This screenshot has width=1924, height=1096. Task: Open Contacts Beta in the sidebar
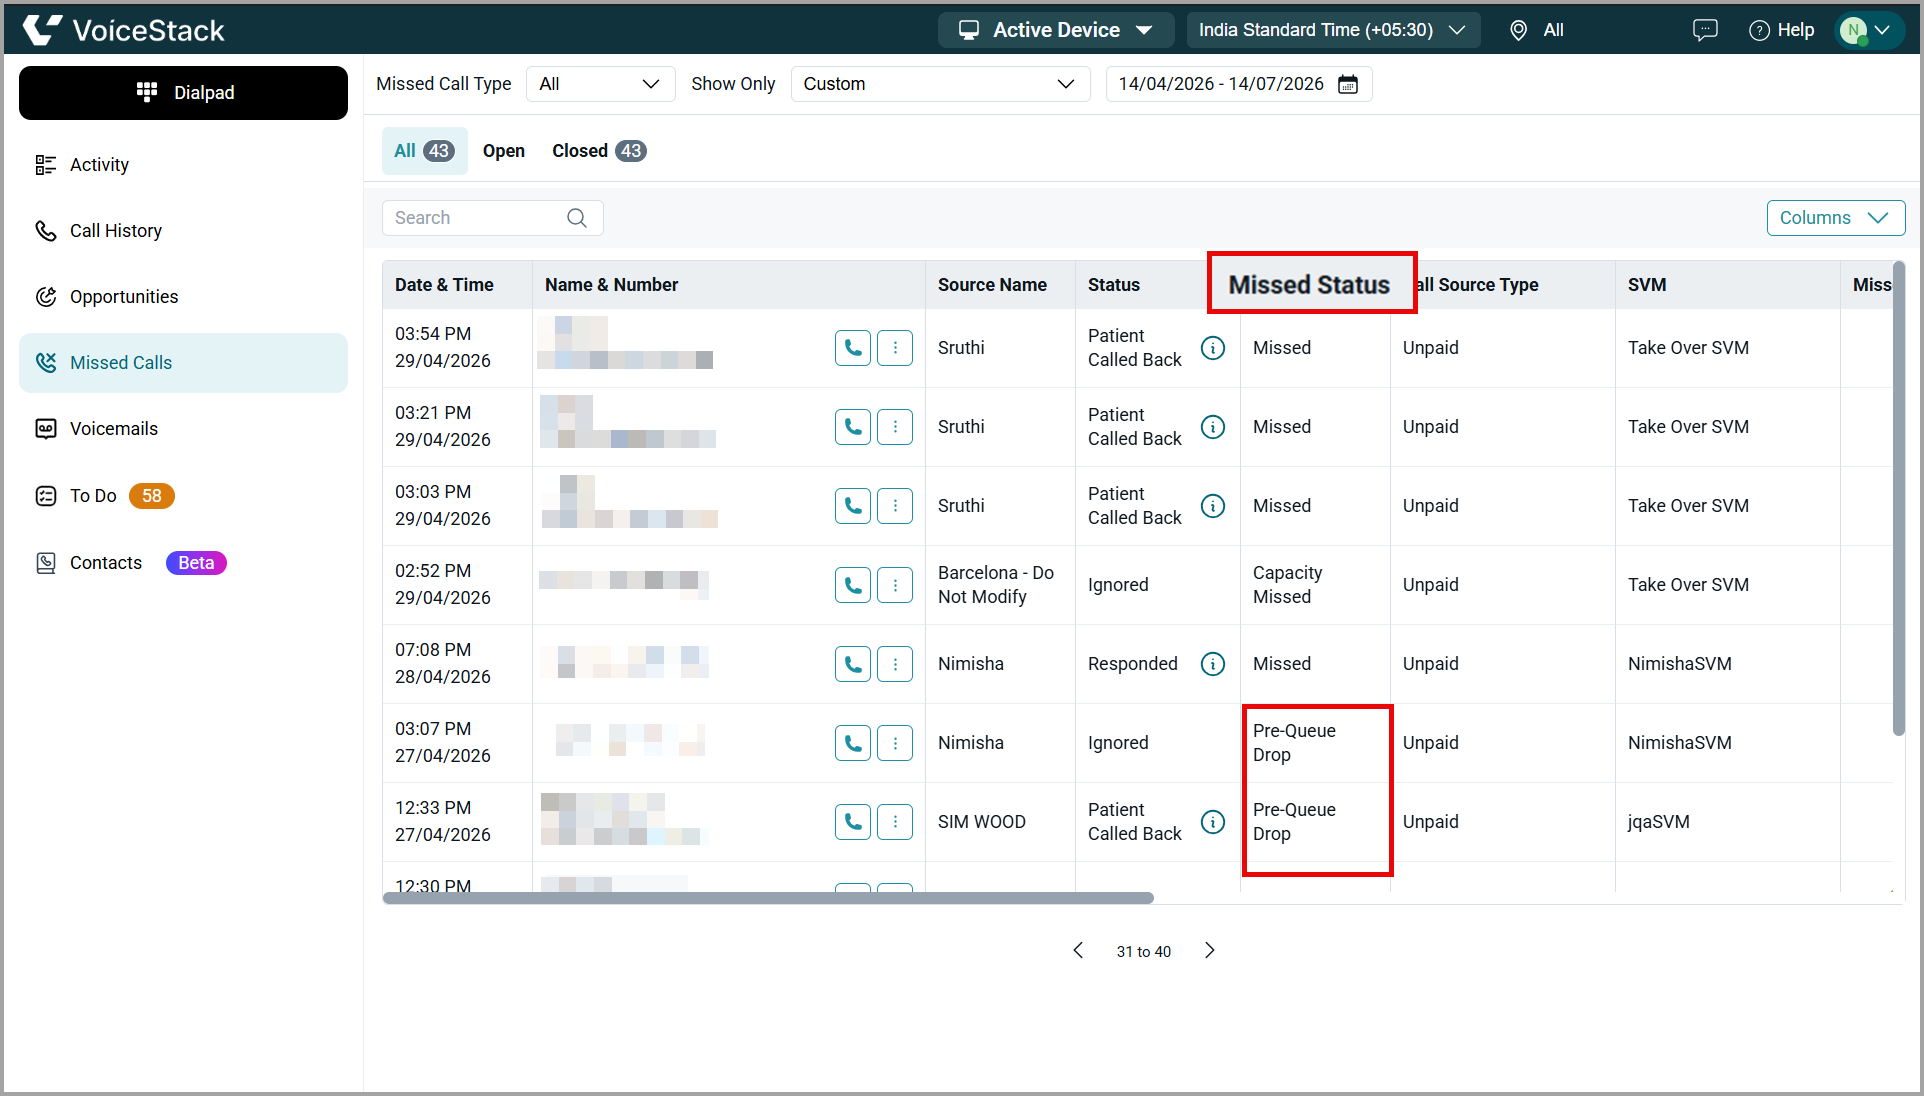[x=183, y=563]
